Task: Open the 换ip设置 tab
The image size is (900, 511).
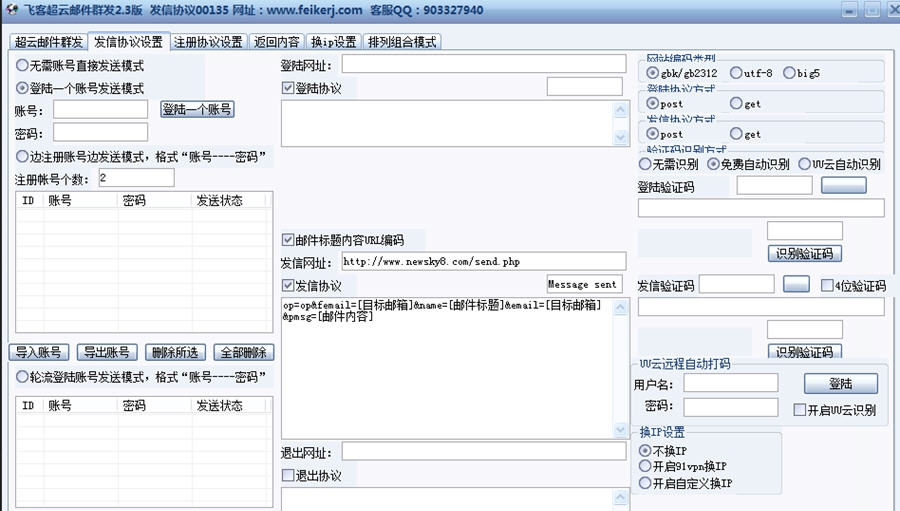Action: coord(333,42)
